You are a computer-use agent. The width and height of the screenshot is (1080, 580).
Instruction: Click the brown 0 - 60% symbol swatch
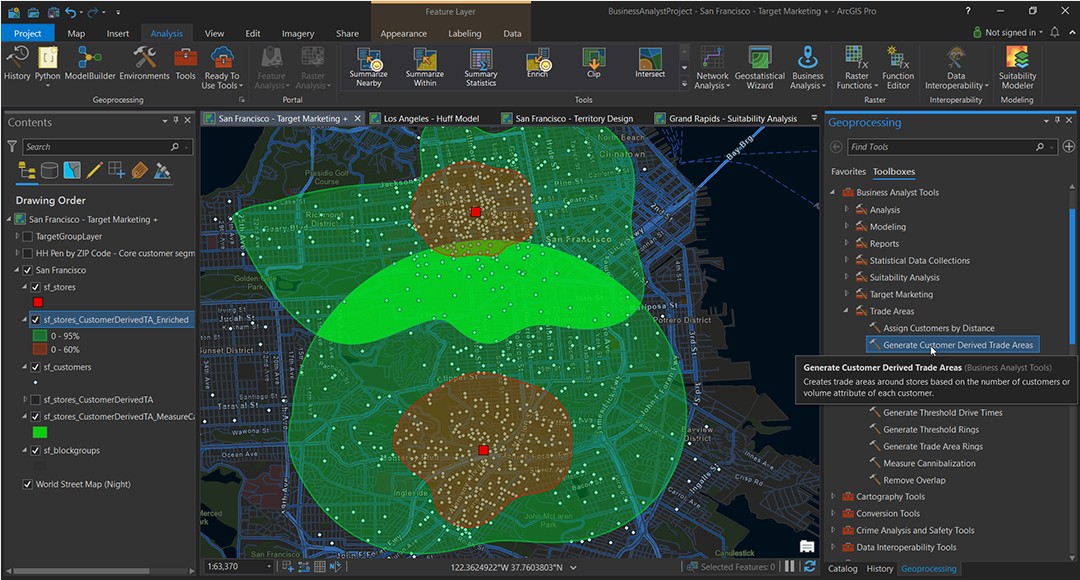point(40,350)
